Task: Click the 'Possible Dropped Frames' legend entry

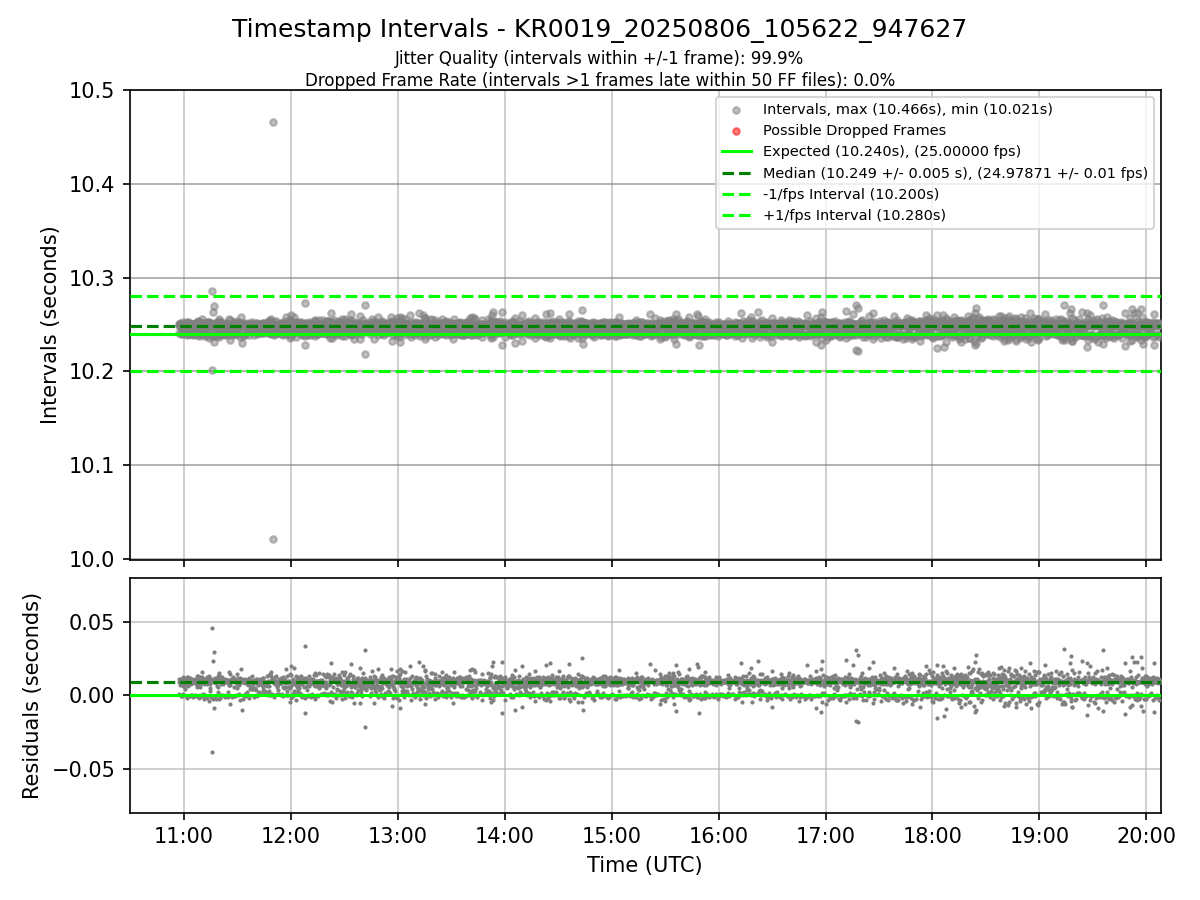Action: coord(854,130)
